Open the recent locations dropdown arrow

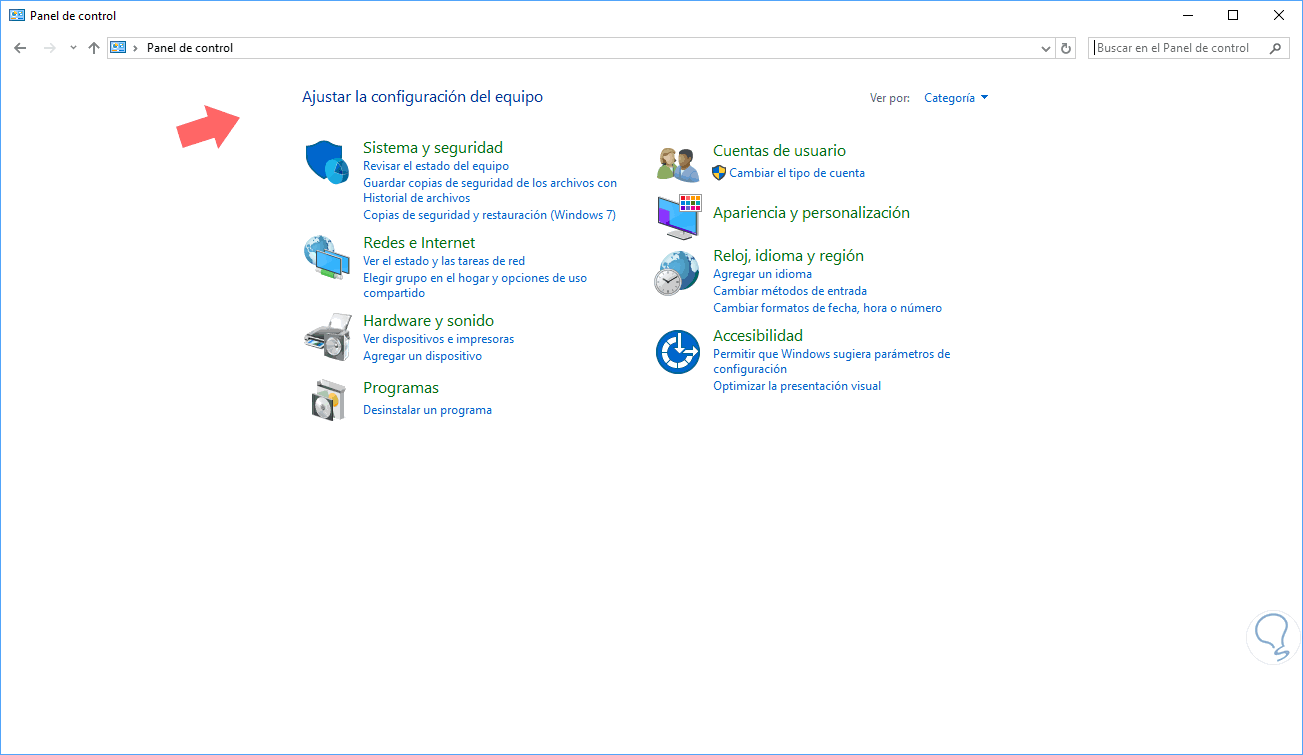(x=73, y=48)
